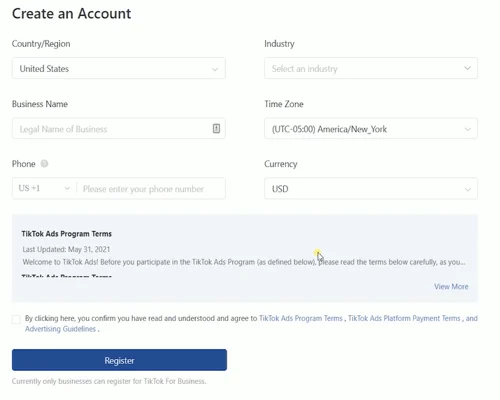Open the America/New_York time zone dropdown

pyautogui.click(x=371, y=128)
